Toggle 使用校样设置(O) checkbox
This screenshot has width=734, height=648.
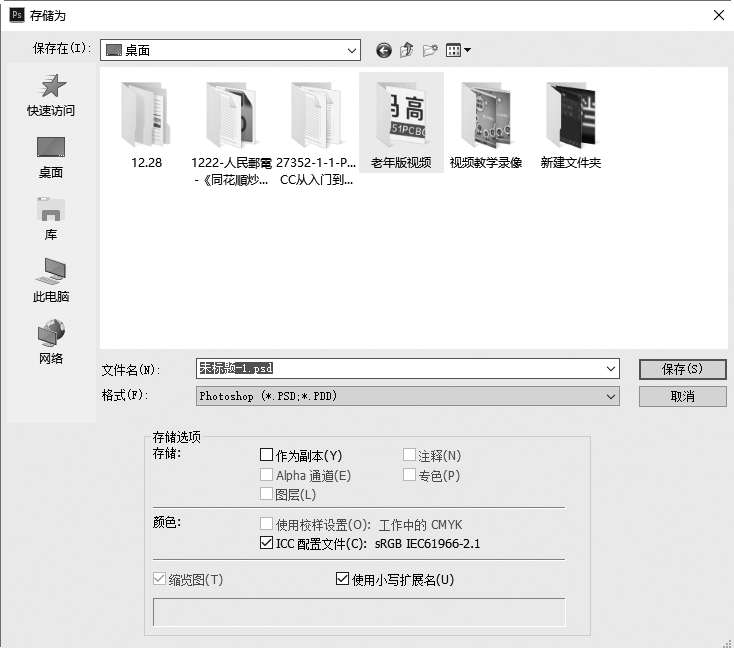click(266, 523)
